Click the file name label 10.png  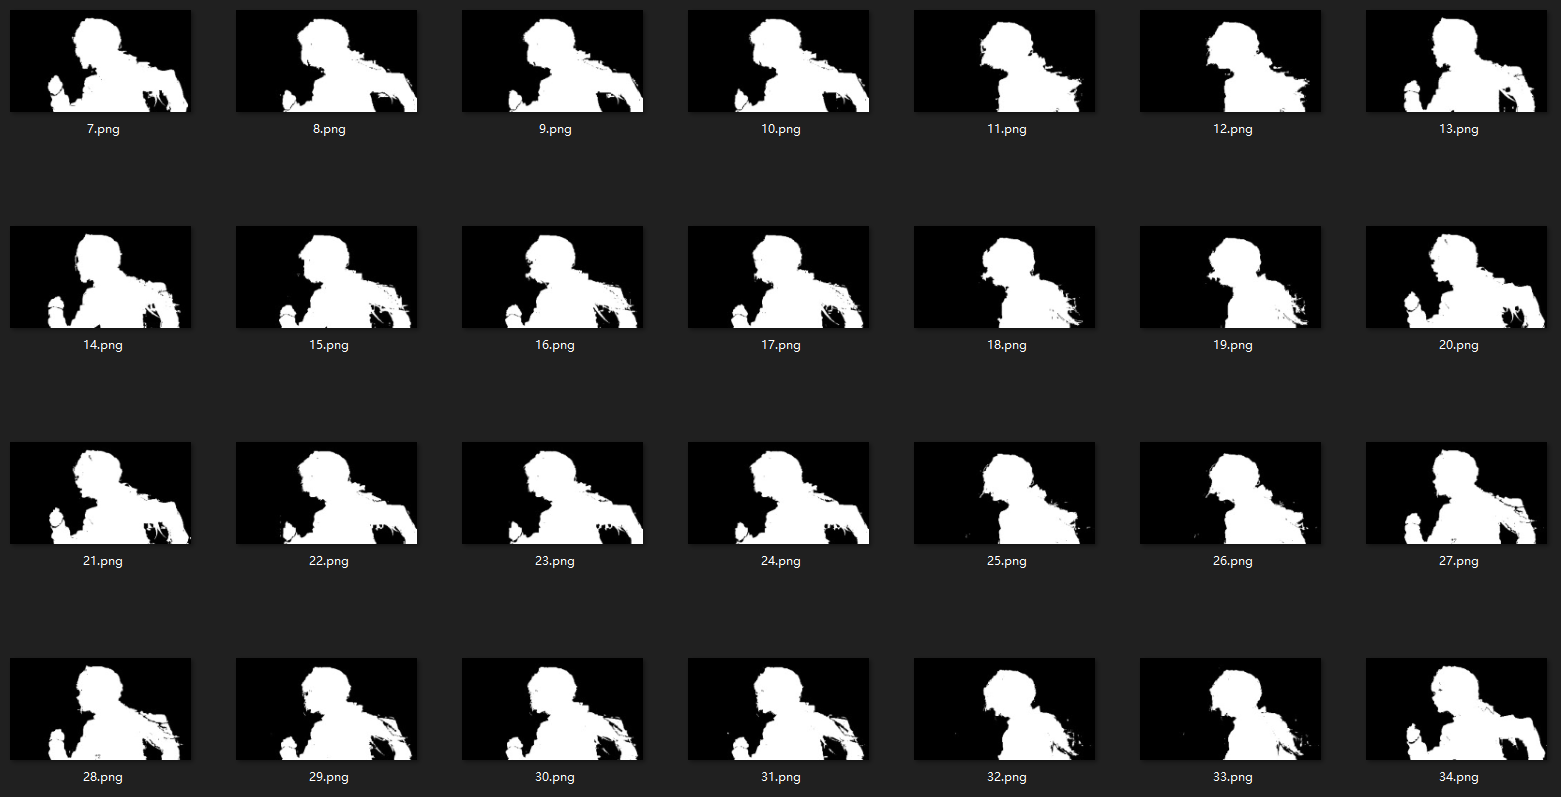click(781, 129)
